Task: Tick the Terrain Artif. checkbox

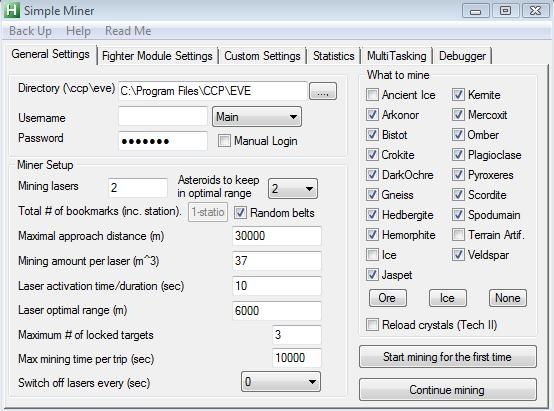Action: point(458,235)
